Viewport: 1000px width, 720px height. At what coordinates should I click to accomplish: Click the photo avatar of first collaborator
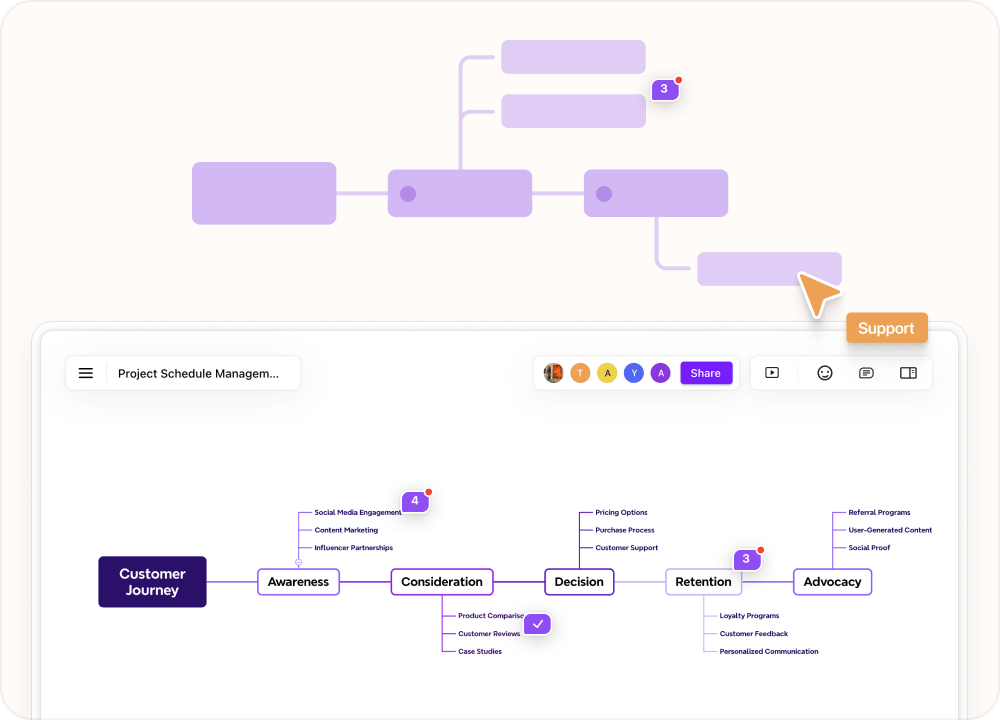pyautogui.click(x=553, y=373)
